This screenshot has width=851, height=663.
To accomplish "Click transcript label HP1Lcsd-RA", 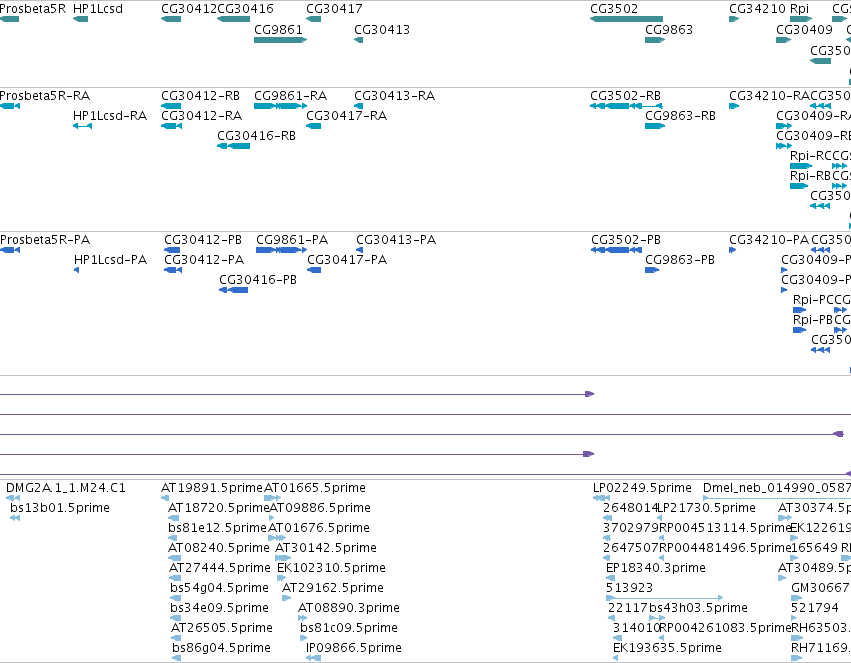I will (110, 116).
